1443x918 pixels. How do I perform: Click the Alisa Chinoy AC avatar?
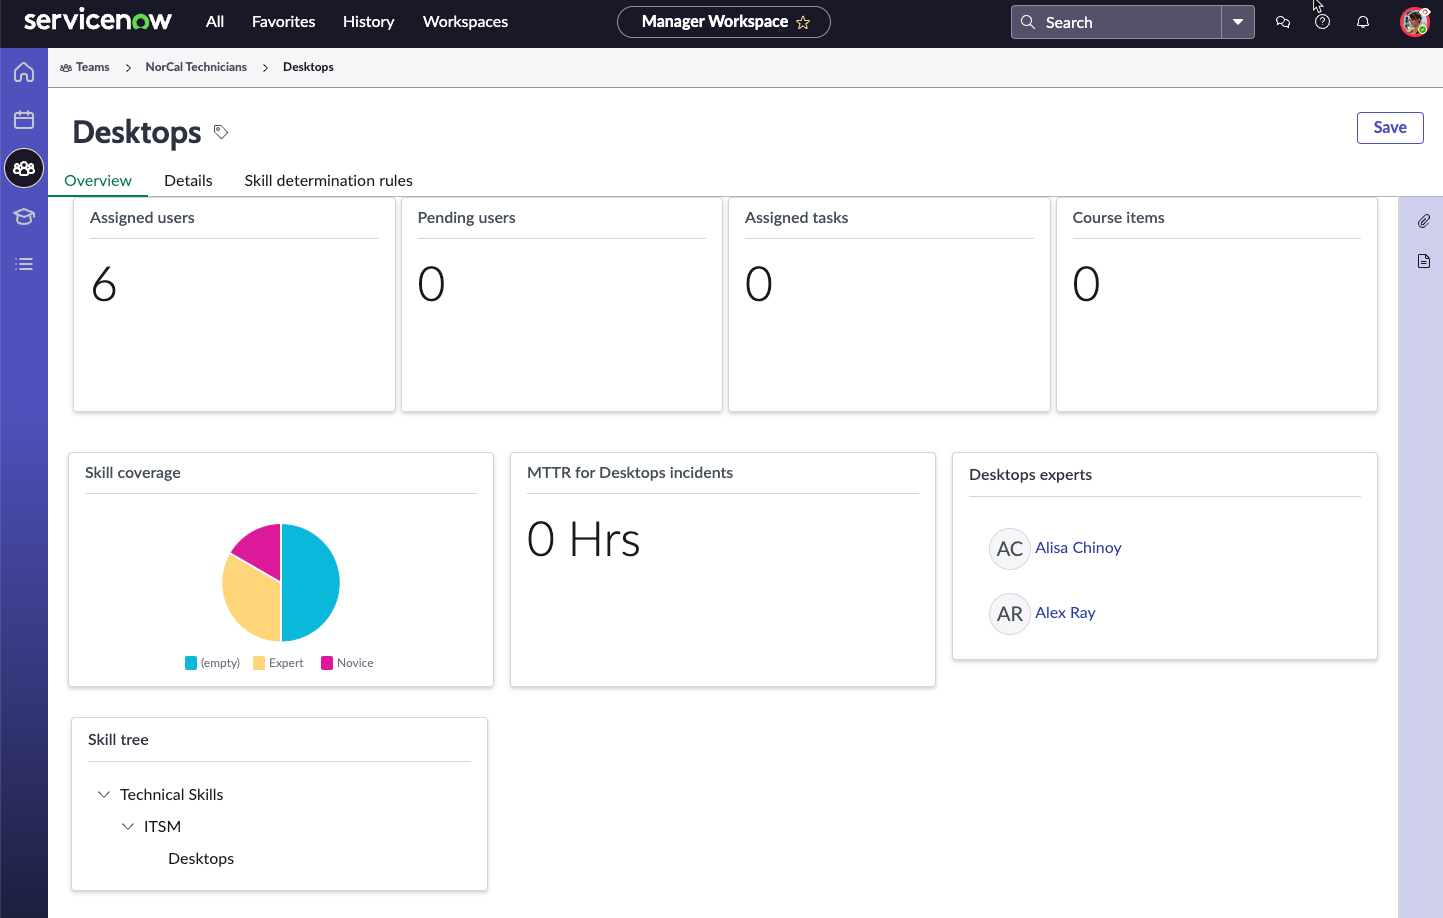point(1010,549)
